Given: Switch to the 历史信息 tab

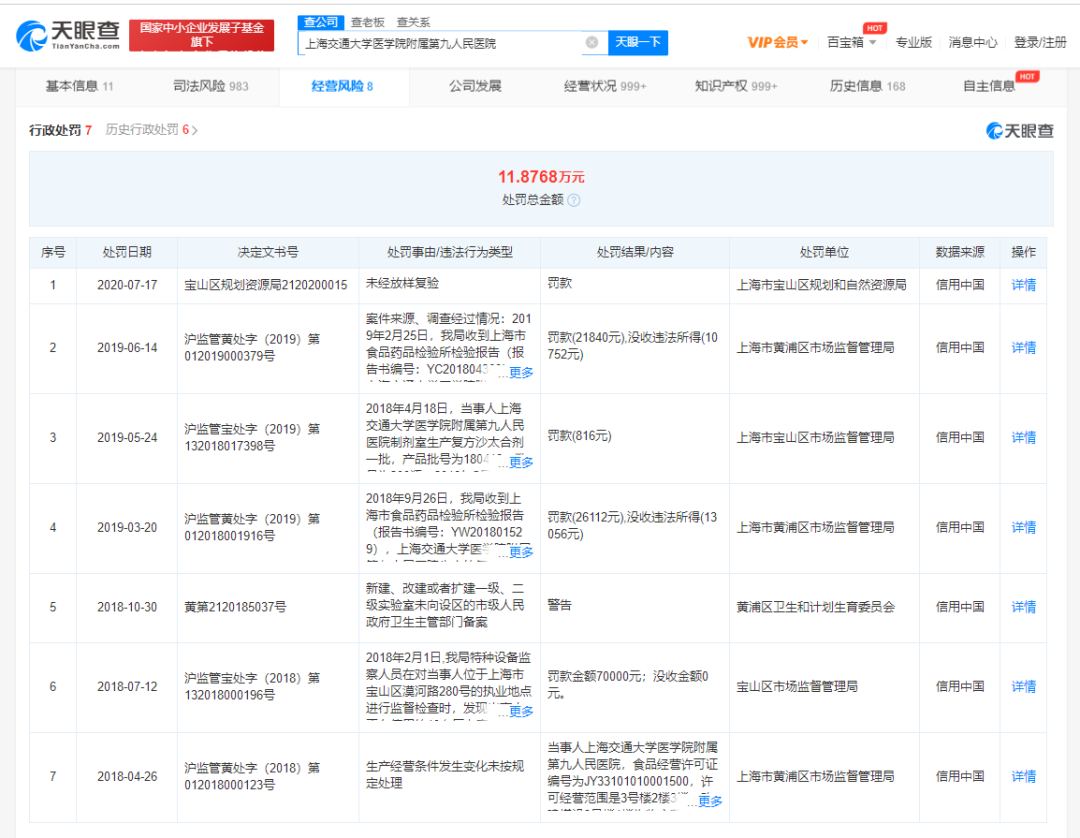Looking at the screenshot, I should 867,86.
